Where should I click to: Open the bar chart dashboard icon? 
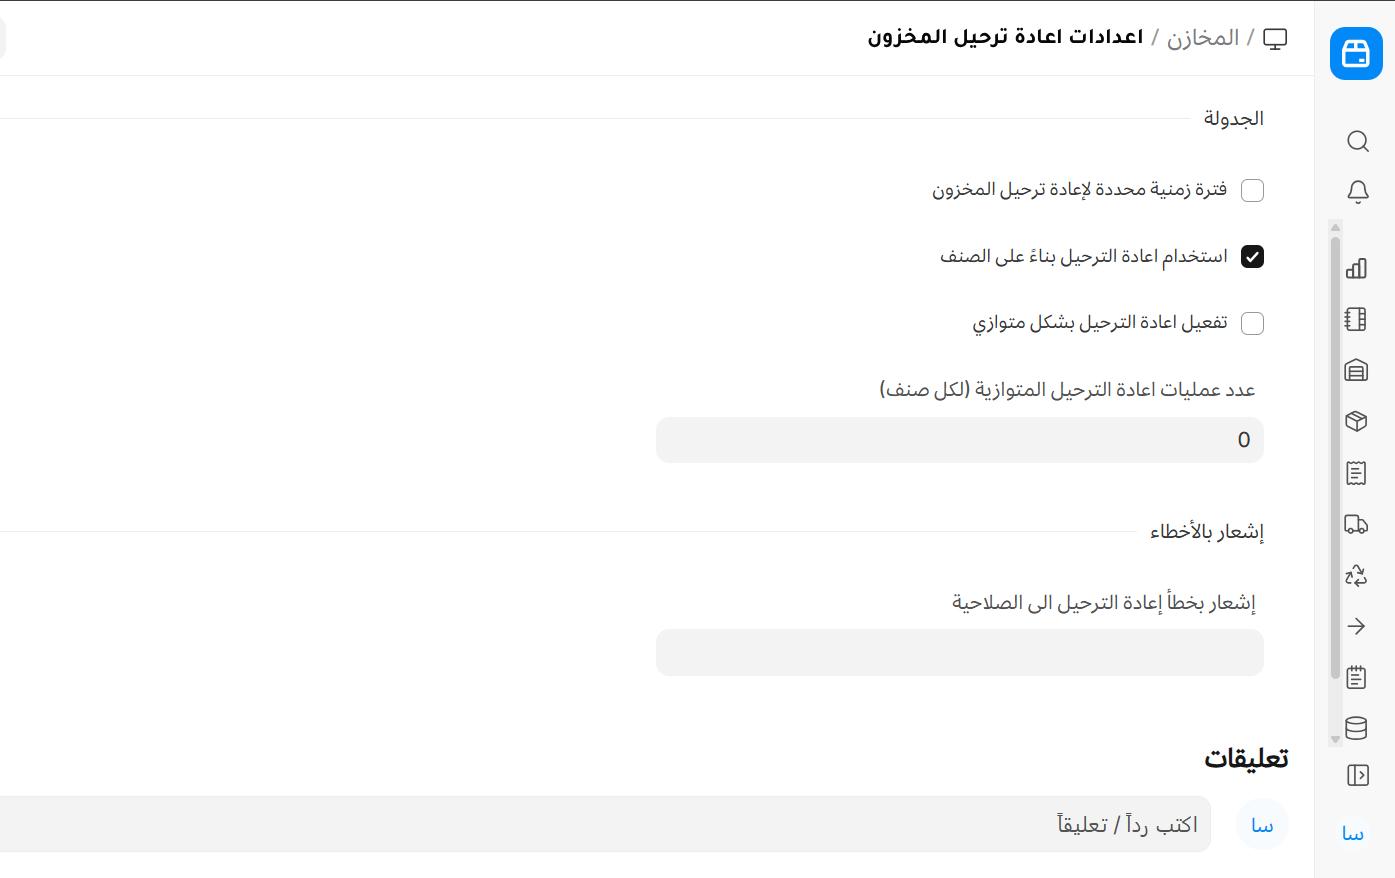(x=1356, y=268)
